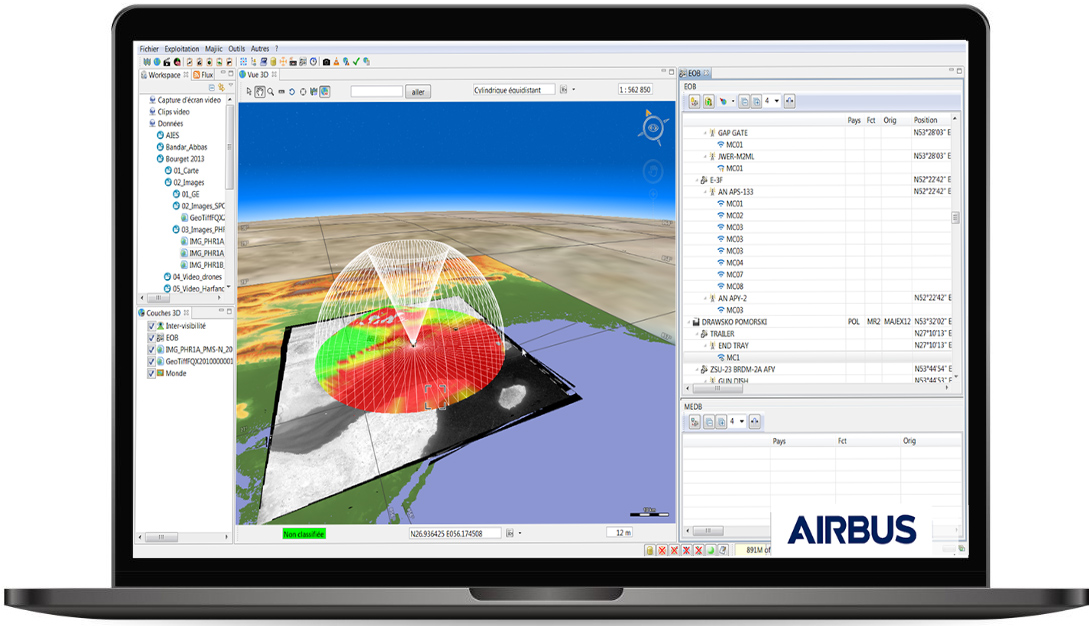
Task: Click the compass eye control in 3D view
Action: [652, 126]
